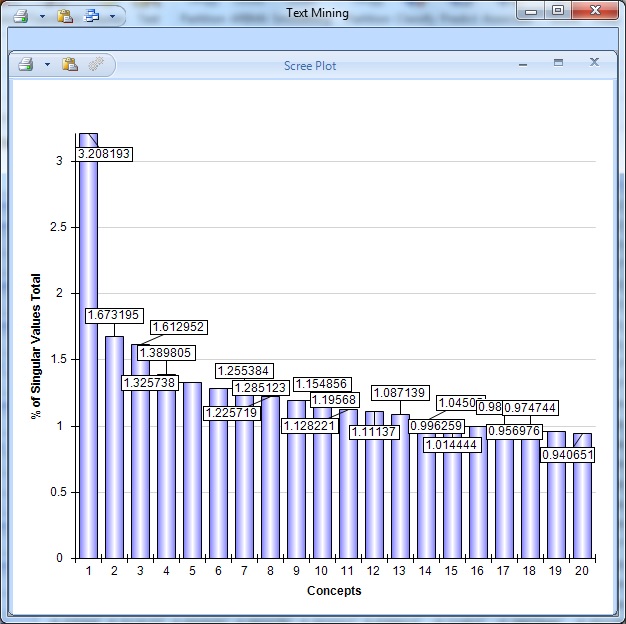
Task: Click the 1.11137 data label
Action: coord(374,432)
